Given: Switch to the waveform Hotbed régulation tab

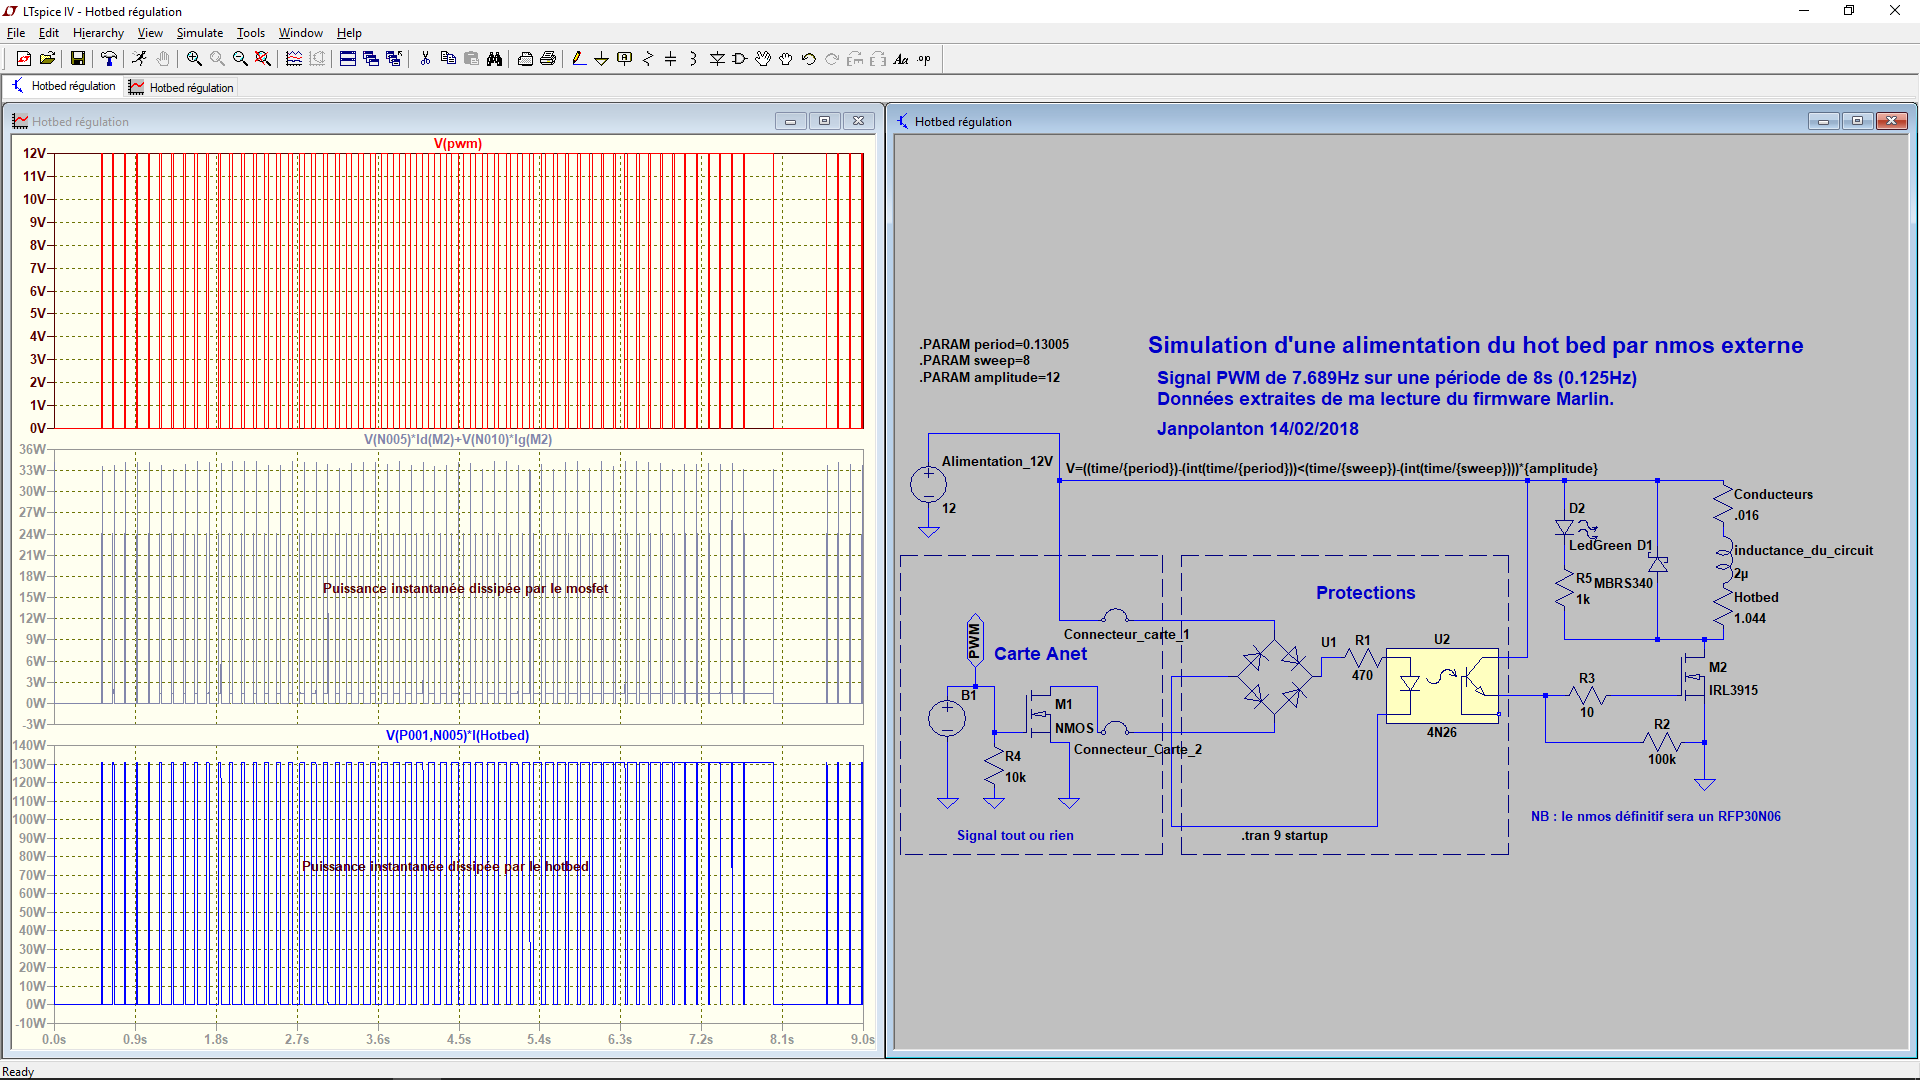Looking at the screenshot, I should [181, 88].
